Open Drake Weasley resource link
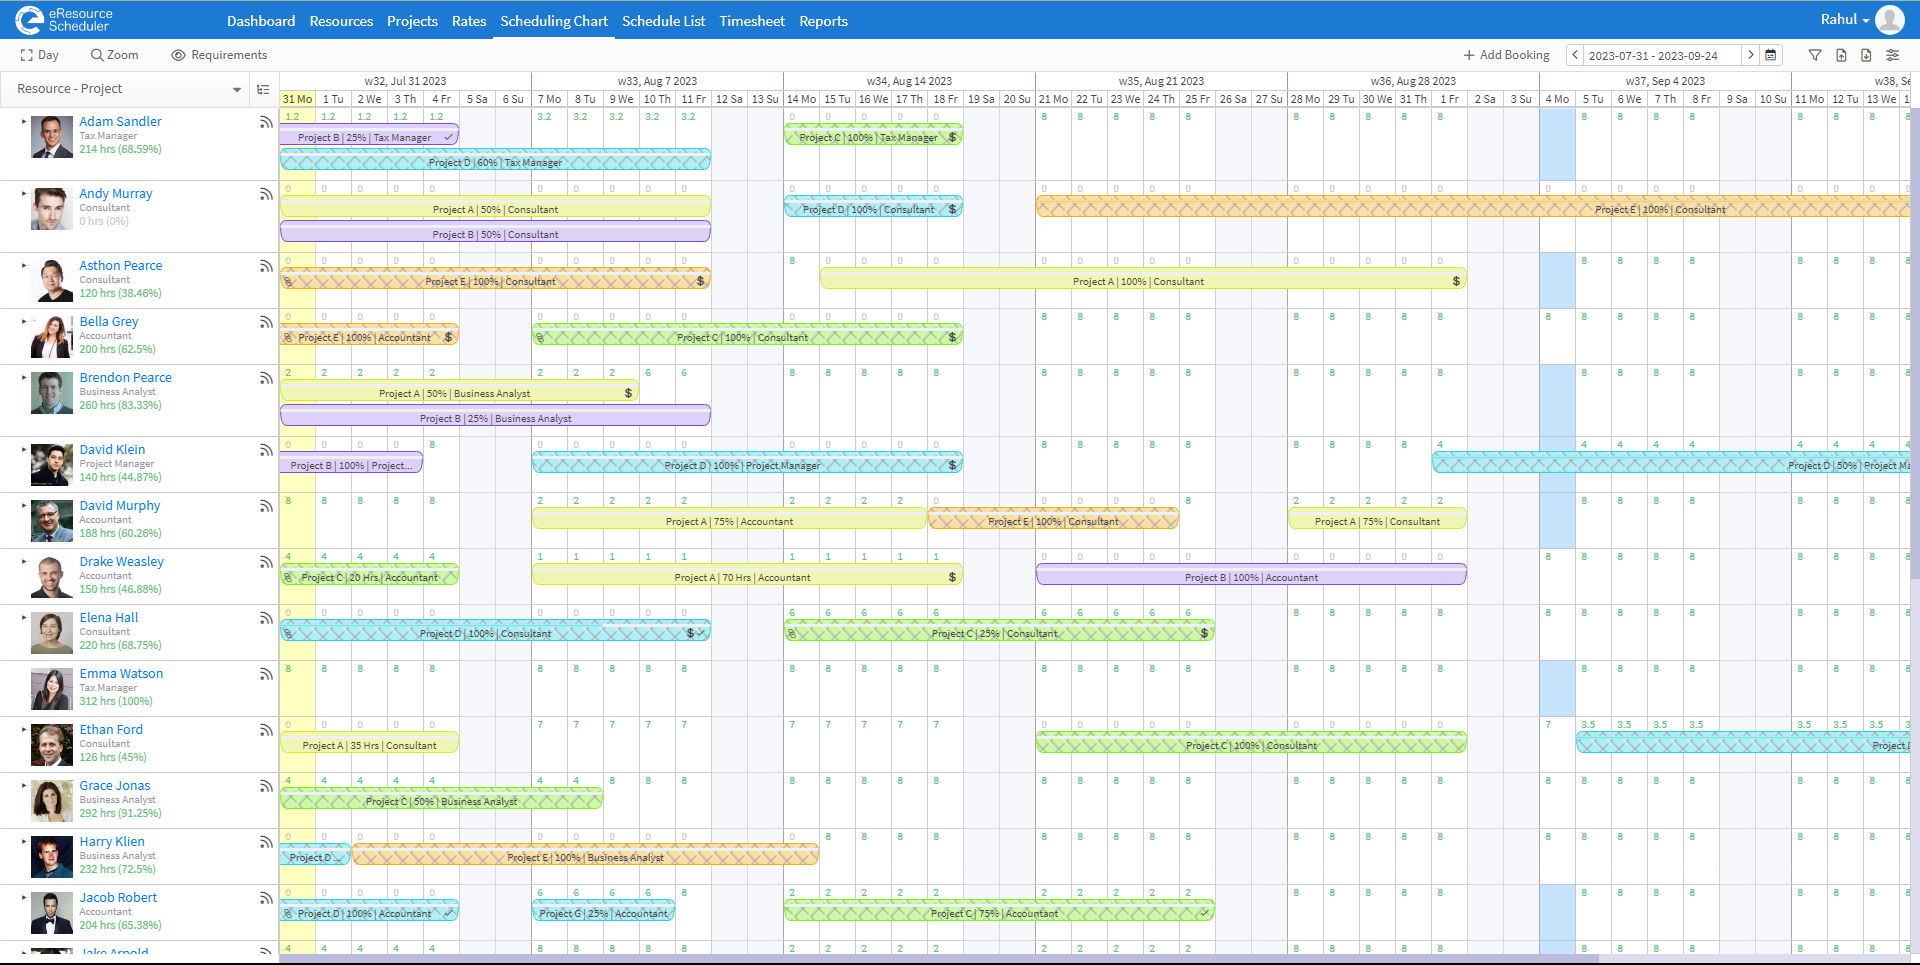 click(121, 562)
